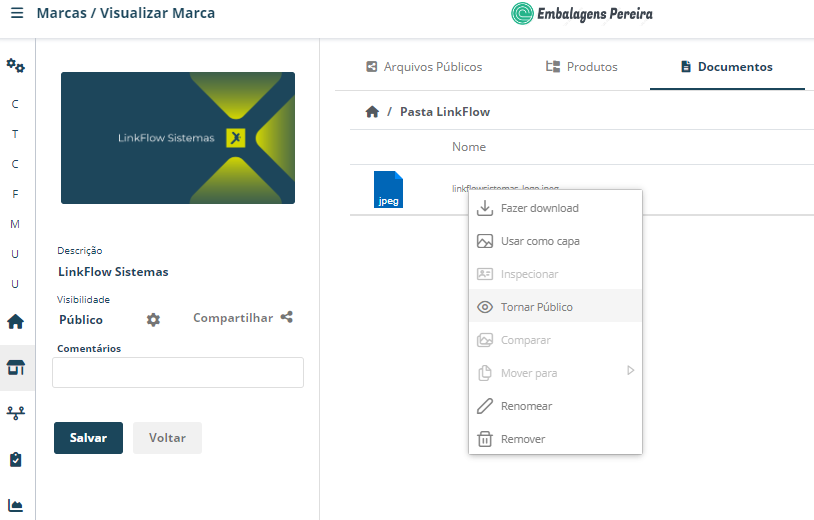Go to the home icon in sidebar

coord(16,322)
